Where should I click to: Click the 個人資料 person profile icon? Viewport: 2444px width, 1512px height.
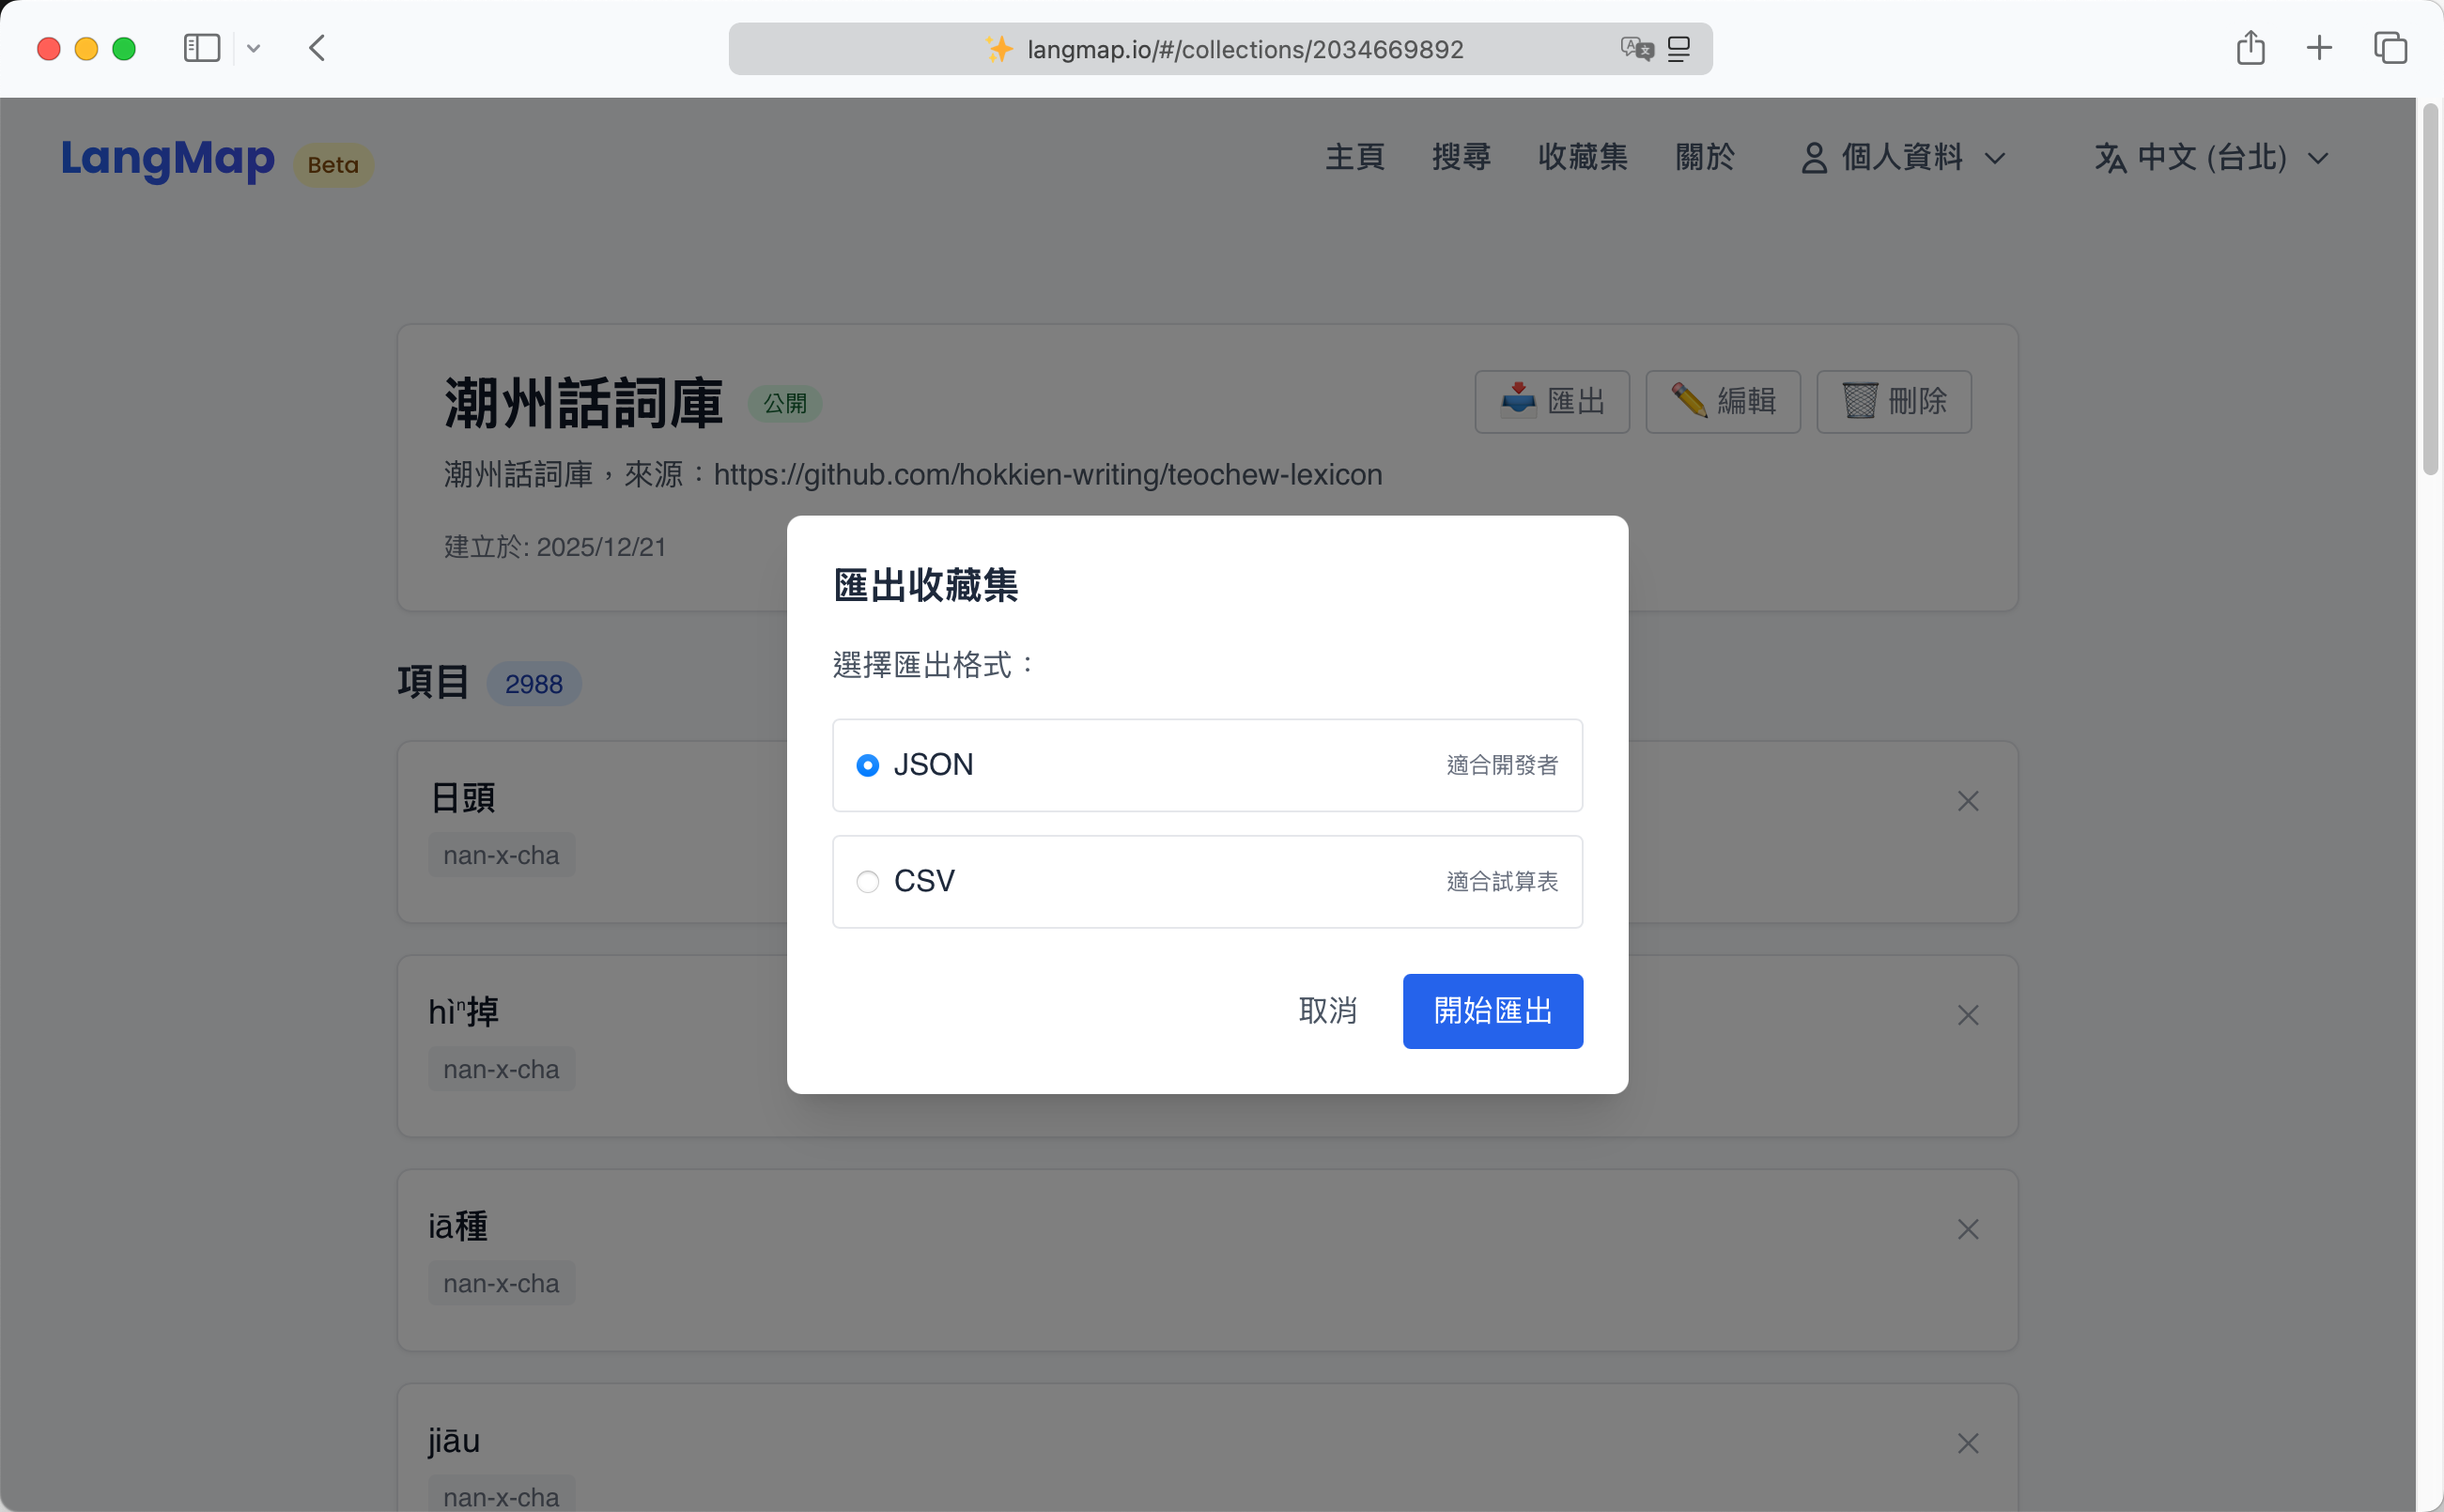pos(1815,157)
